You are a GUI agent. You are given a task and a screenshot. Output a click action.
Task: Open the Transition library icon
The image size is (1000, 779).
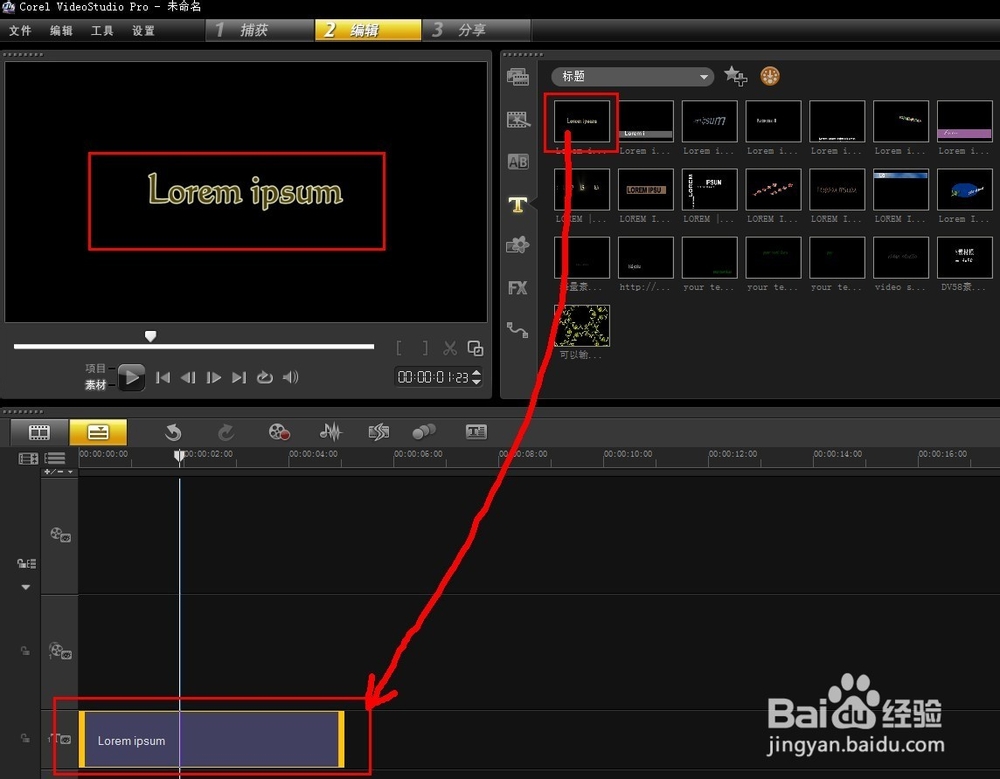(x=518, y=119)
